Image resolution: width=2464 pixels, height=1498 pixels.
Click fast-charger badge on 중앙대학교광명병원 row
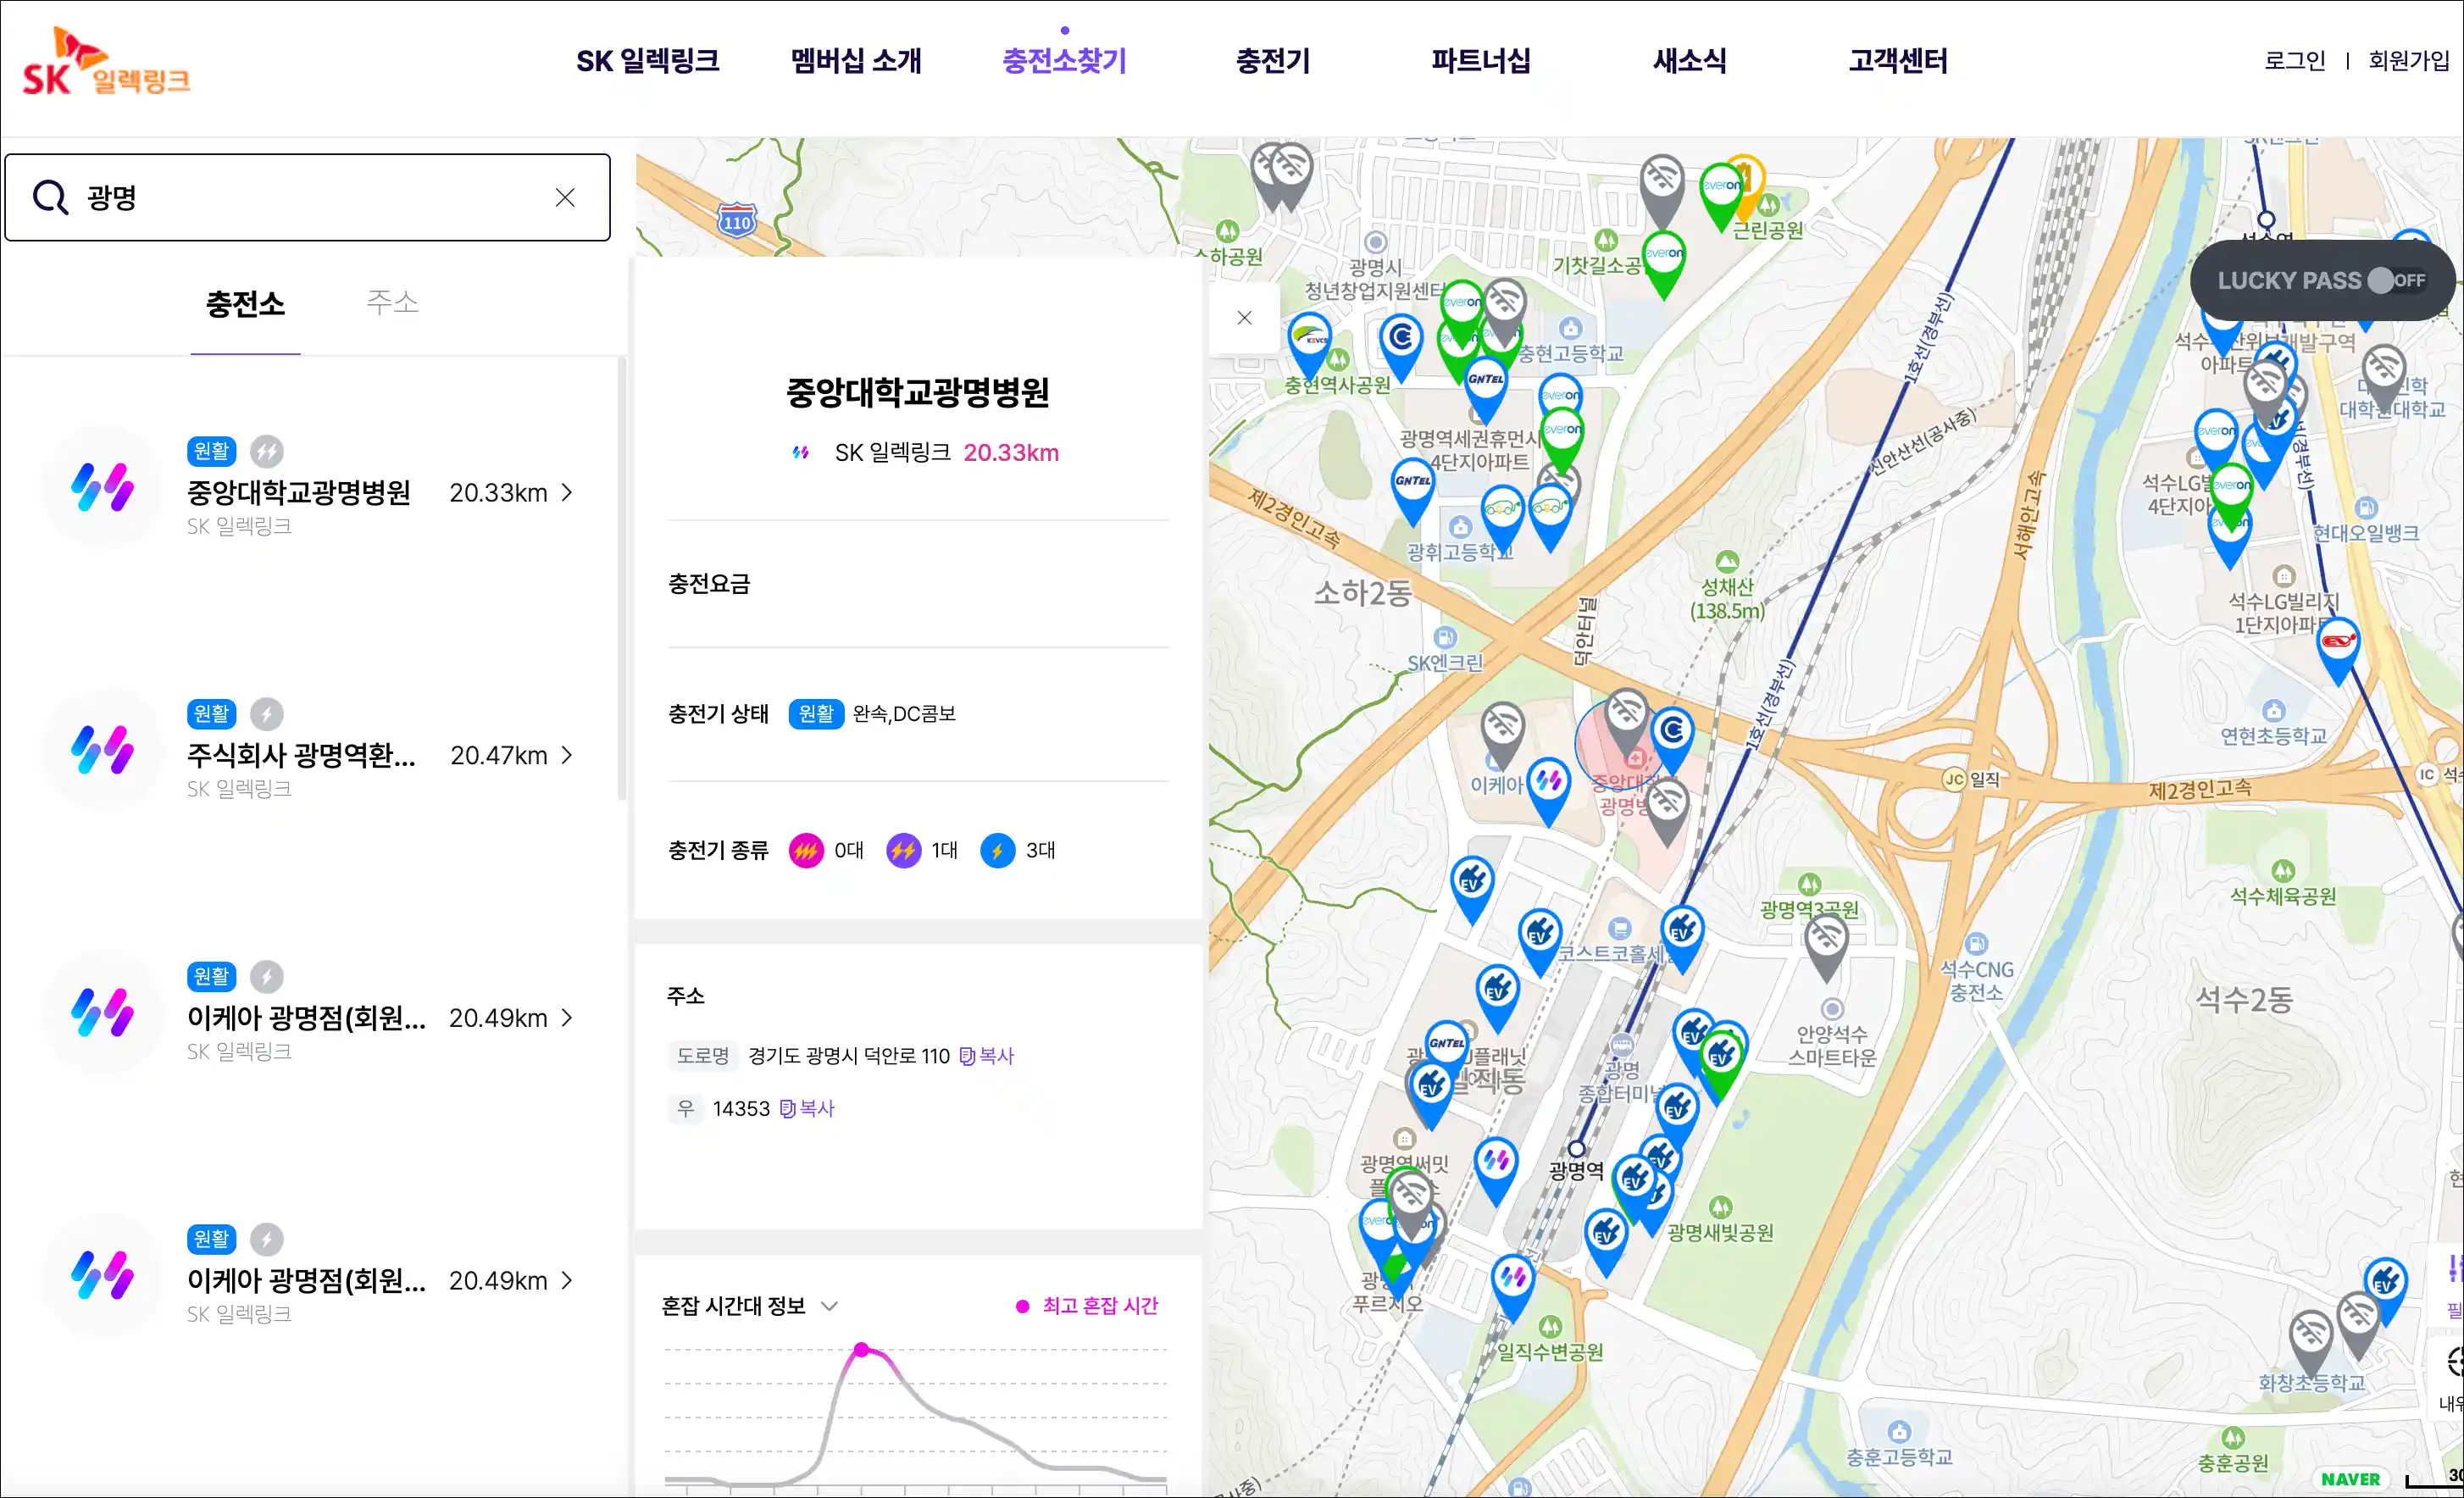coord(266,452)
